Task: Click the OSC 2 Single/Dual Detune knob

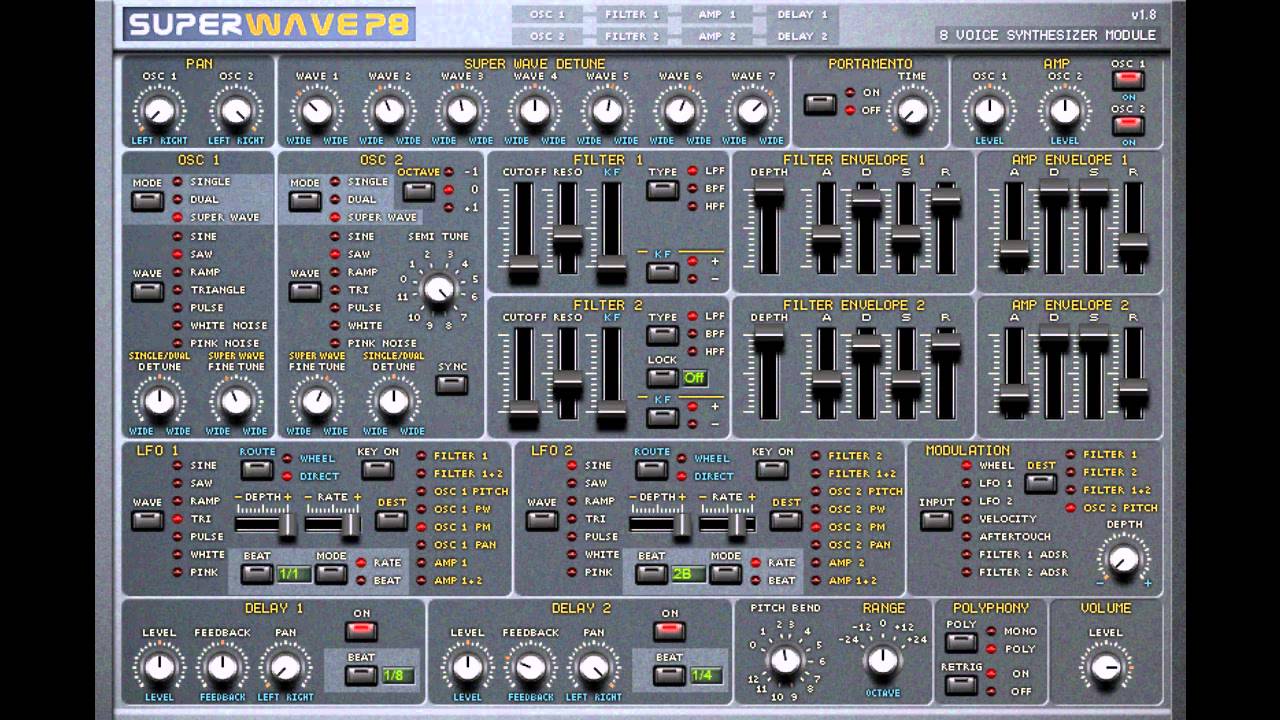Action: coord(393,401)
